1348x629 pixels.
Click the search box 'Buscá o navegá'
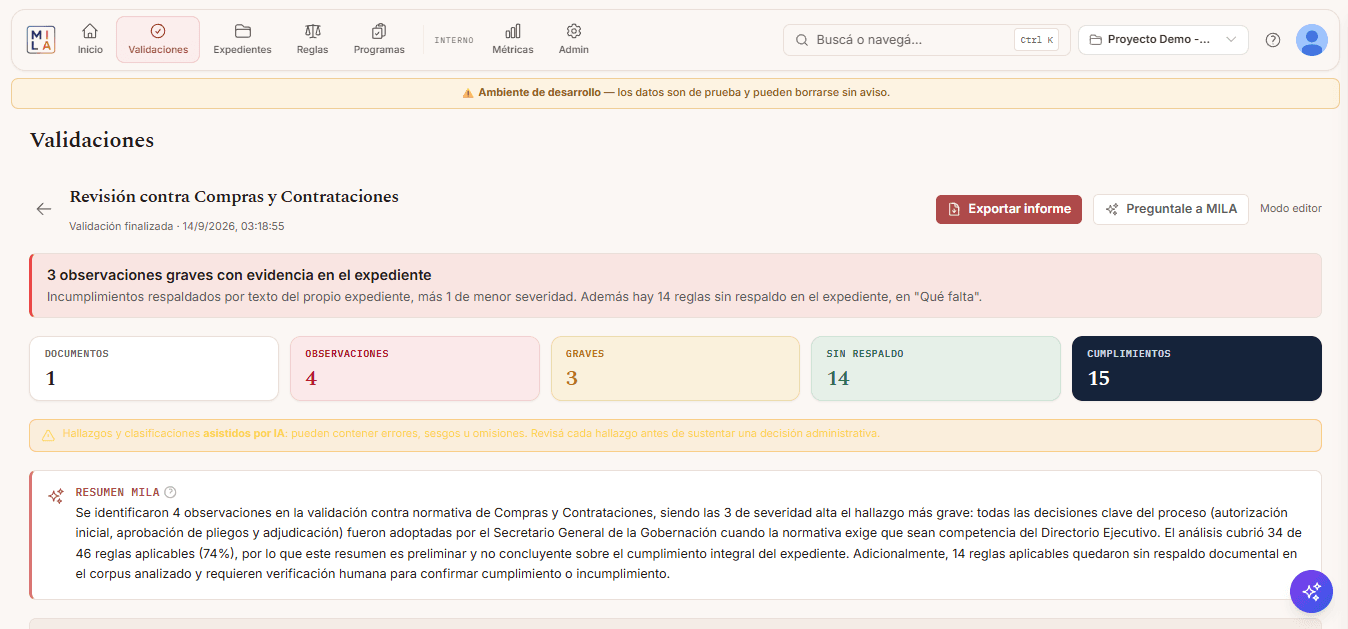[x=926, y=40]
